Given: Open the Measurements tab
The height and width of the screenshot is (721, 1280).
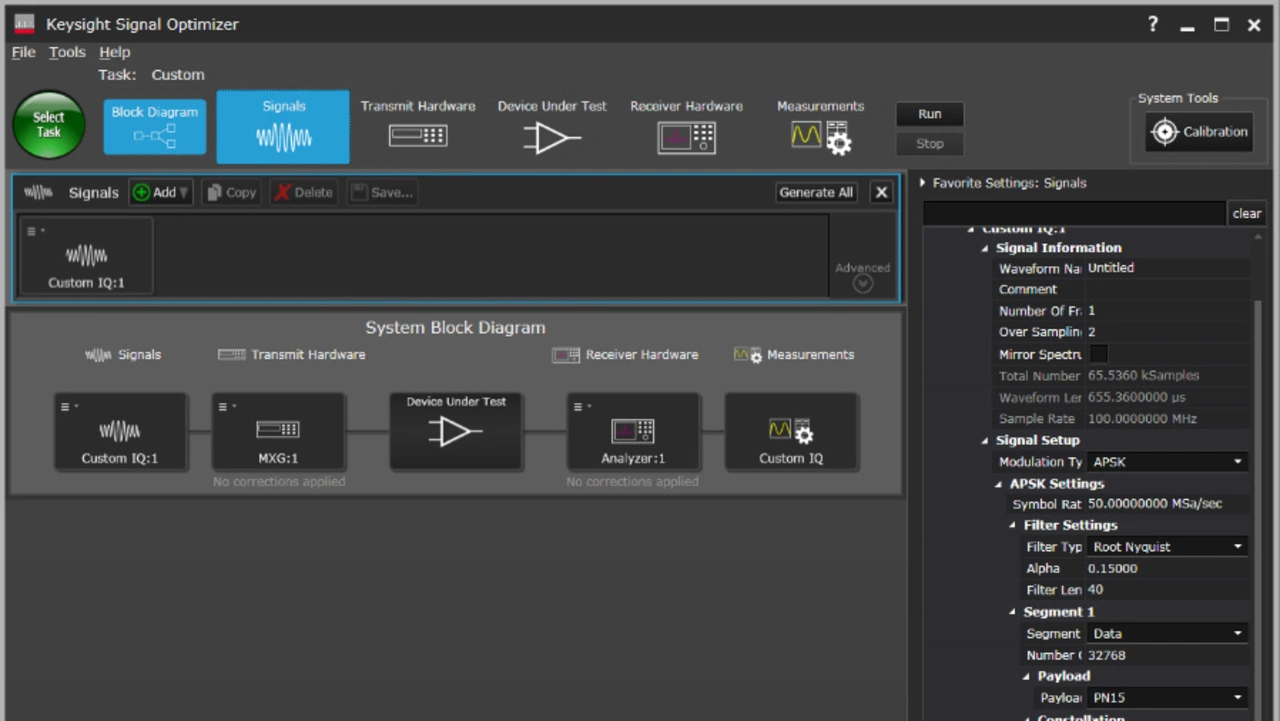Looking at the screenshot, I should point(820,126).
